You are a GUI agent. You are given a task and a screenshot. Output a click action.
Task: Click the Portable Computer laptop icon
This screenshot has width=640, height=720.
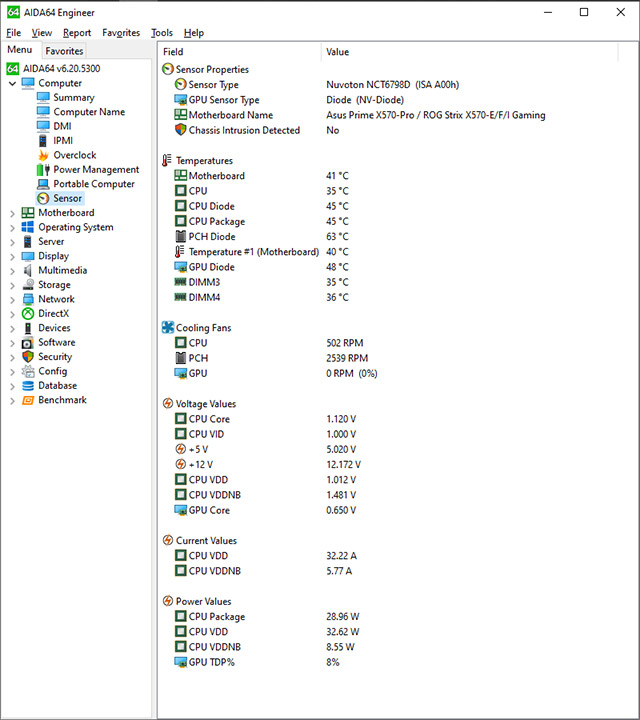(x=43, y=184)
